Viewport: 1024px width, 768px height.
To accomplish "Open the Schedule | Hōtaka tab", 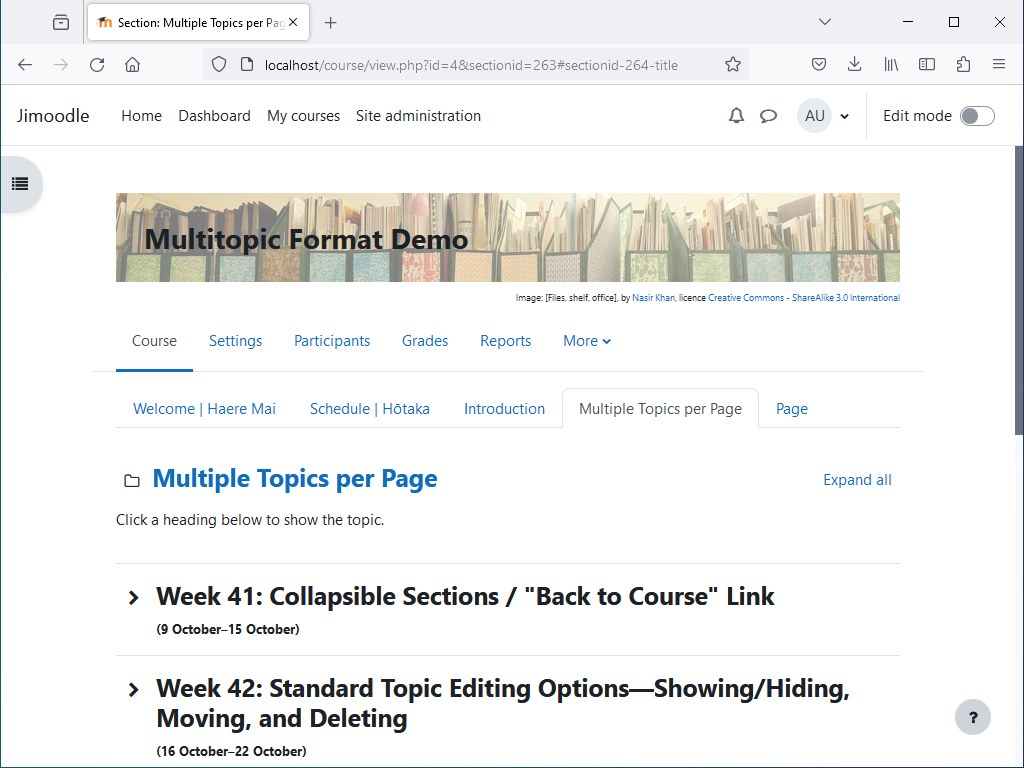I will pyautogui.click(x=370, y=409).
